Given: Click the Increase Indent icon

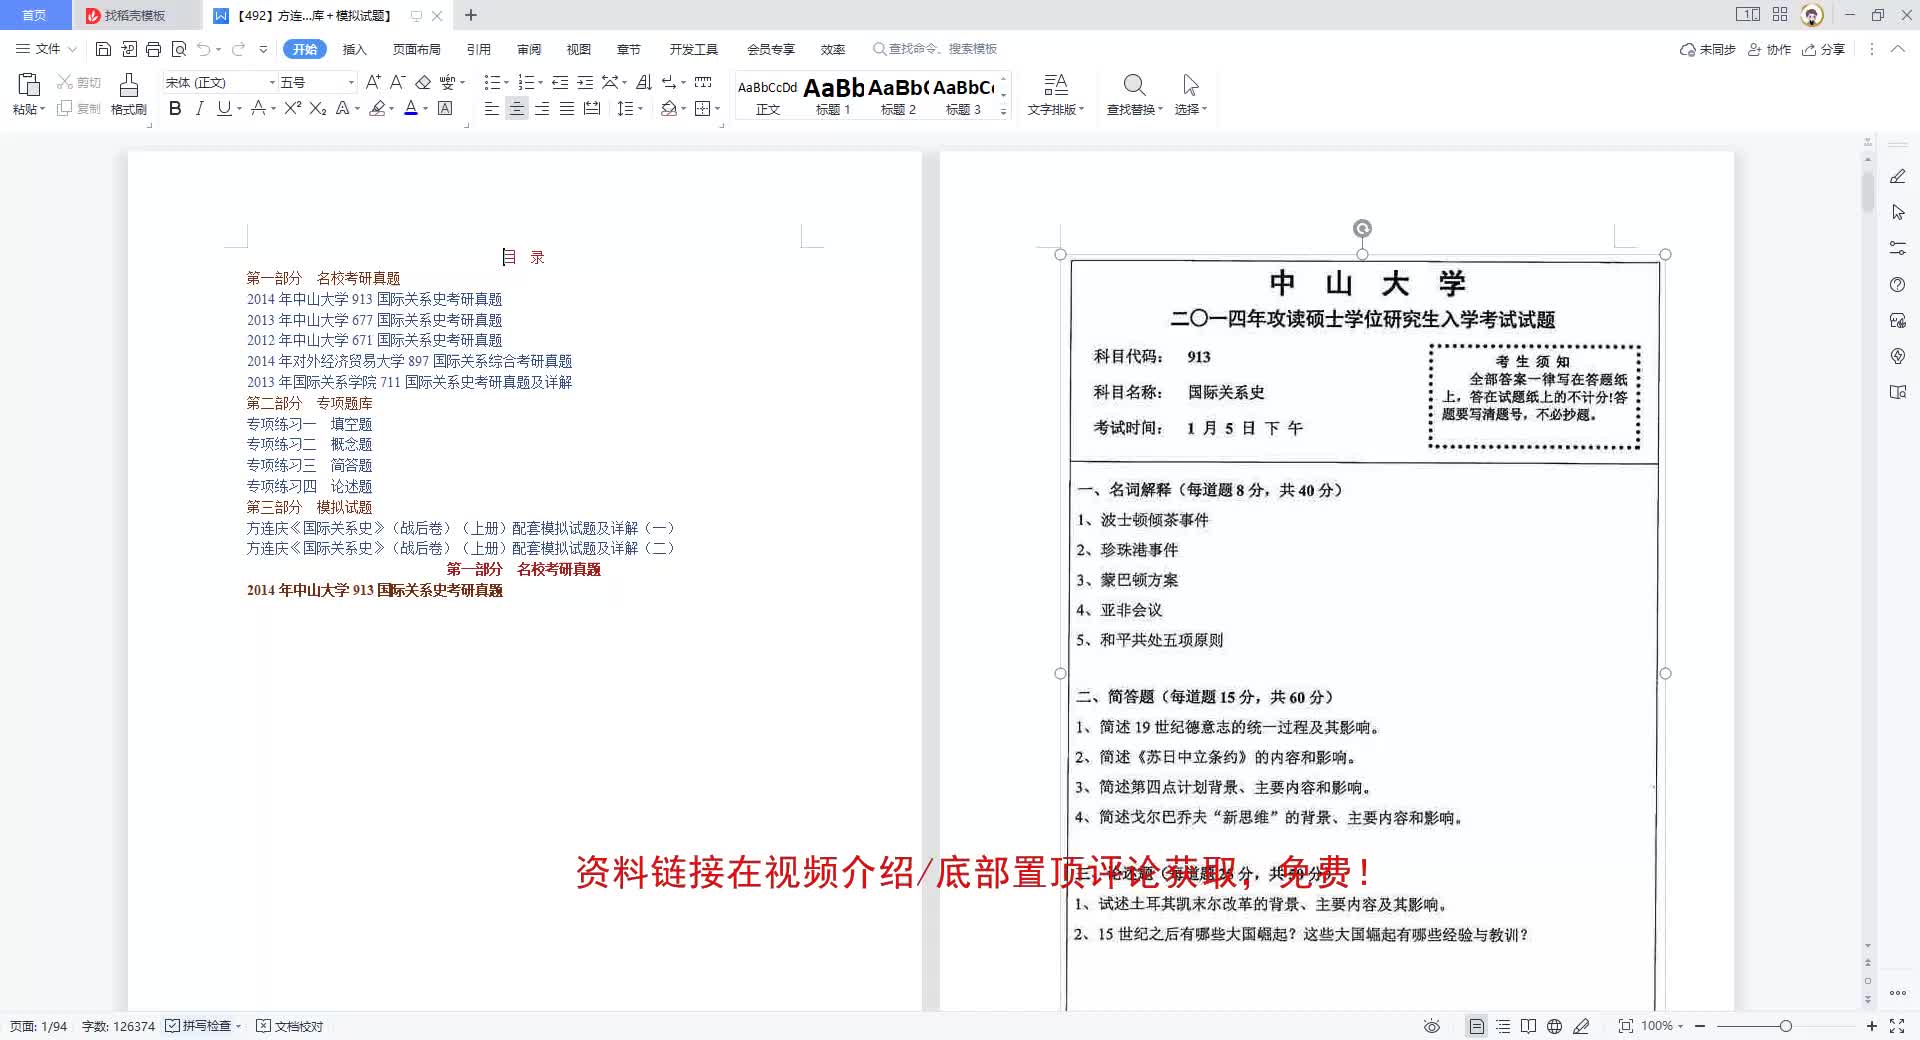Looking at the screenshot, I should pos(585,82).
